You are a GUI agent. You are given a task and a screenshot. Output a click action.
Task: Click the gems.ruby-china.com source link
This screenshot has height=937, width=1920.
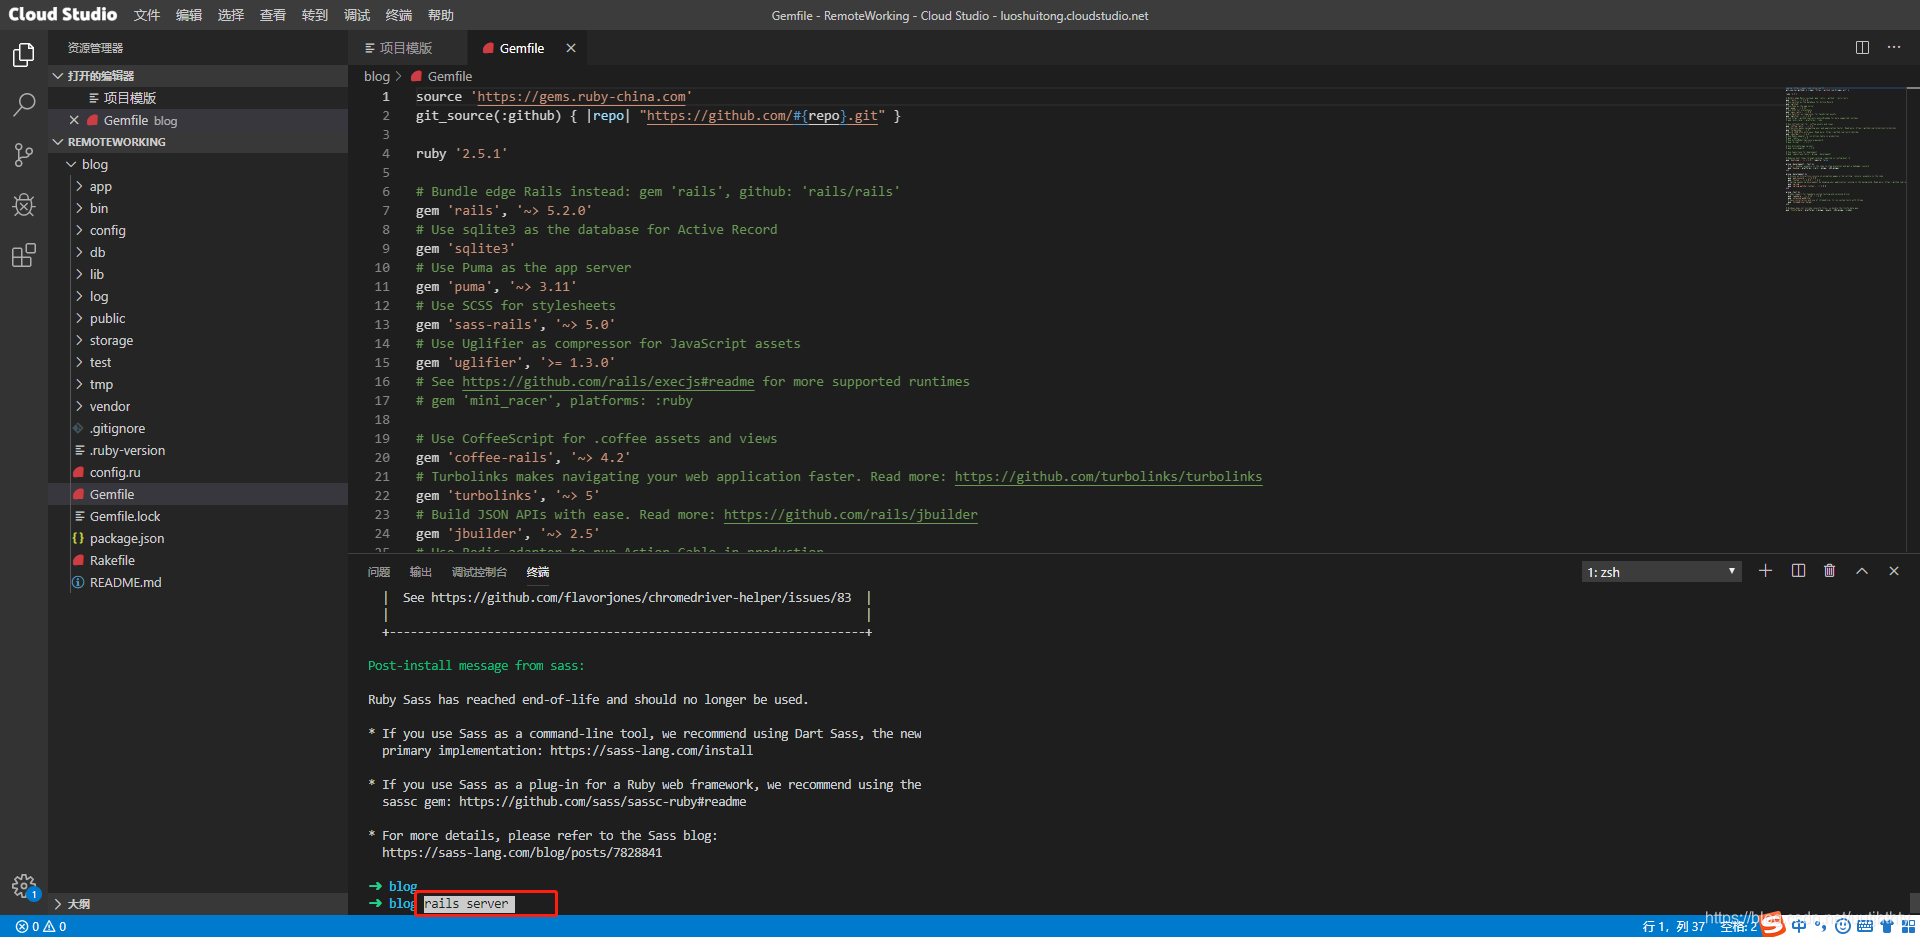(581, 97)
